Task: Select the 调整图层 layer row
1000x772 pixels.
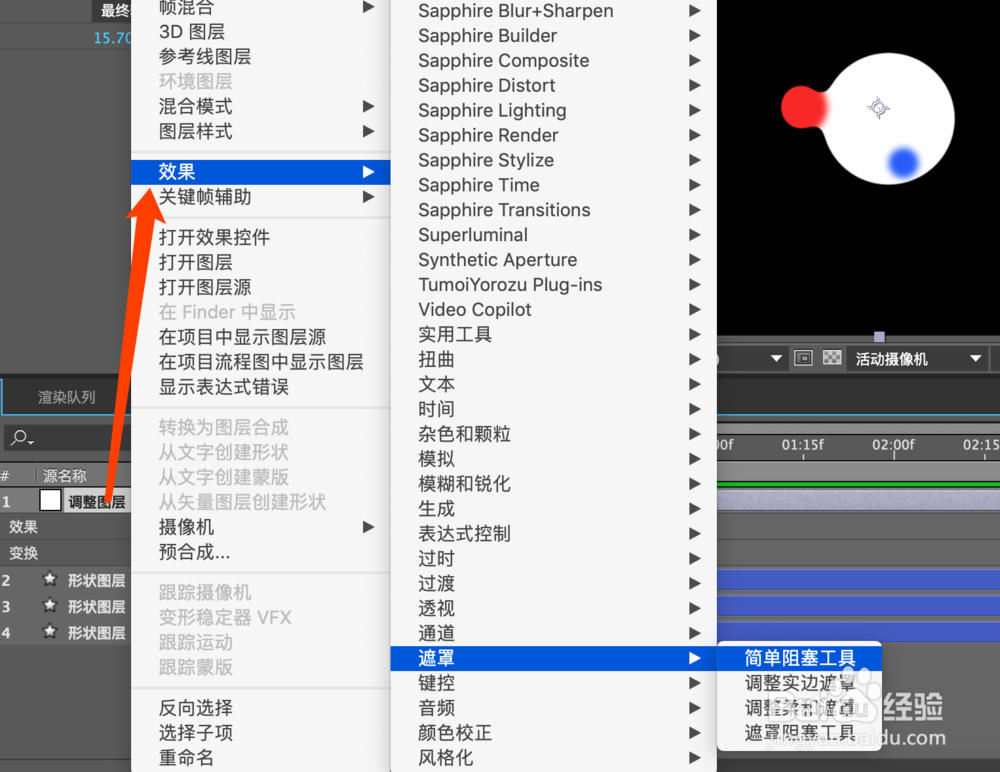Action: [x=65, y=501]
